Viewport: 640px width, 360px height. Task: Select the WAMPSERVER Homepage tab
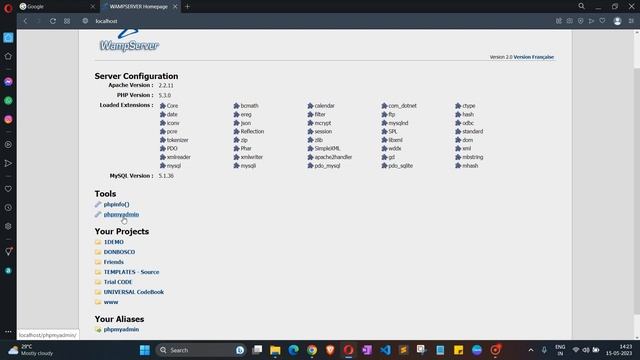[x=140, y=7]
